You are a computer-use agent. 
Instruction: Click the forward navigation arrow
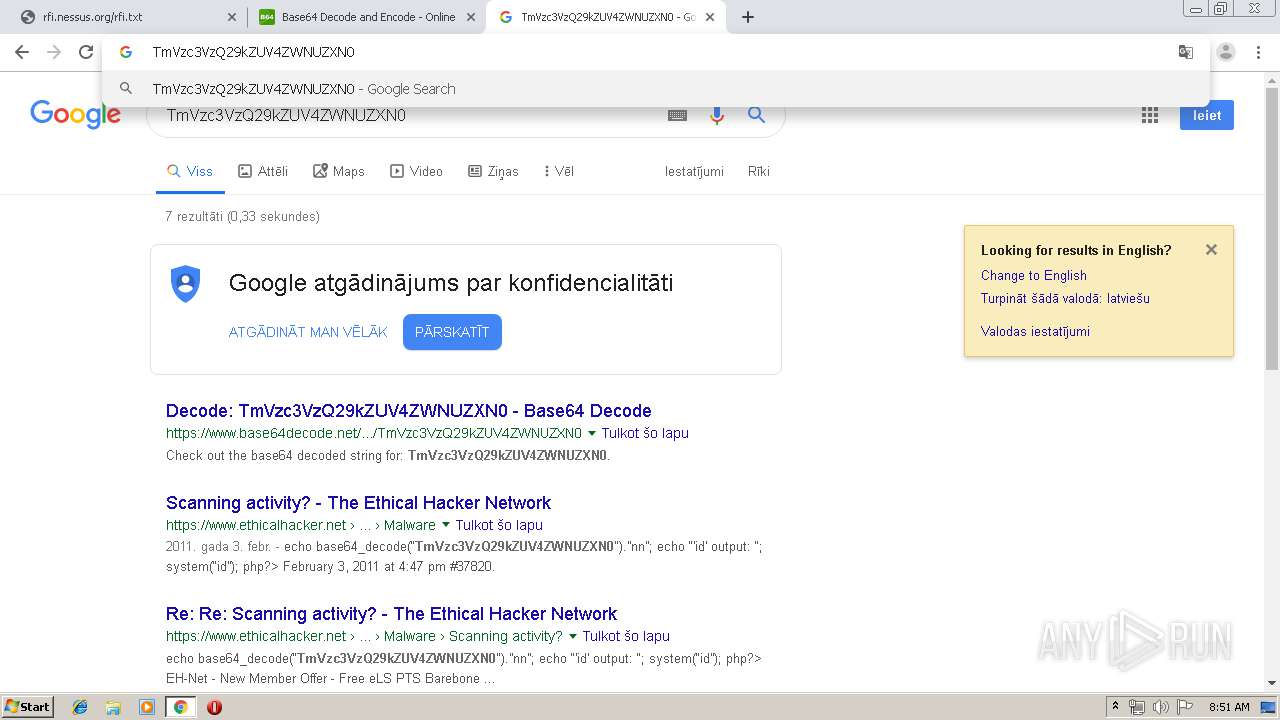click(x=54, y=52)
